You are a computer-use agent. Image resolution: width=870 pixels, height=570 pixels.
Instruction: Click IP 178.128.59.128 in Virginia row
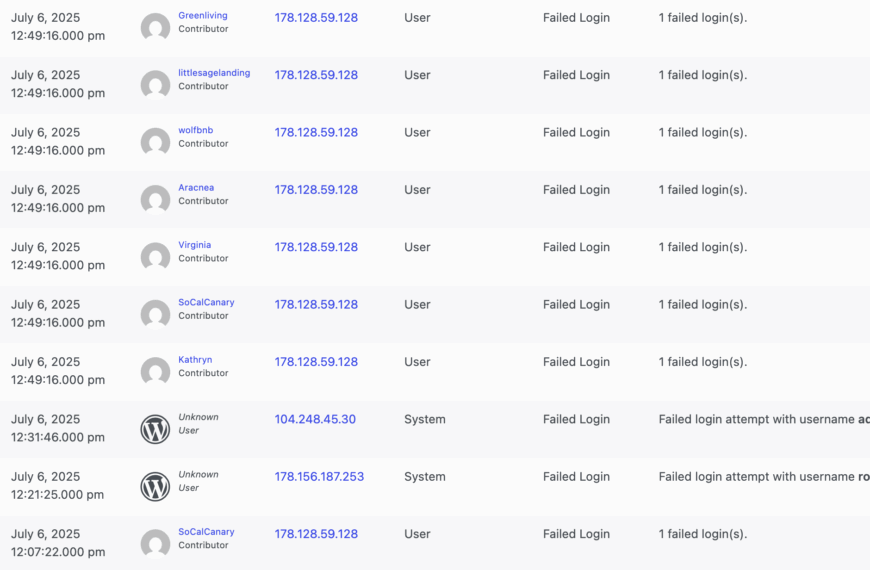[x=316, y=247]
